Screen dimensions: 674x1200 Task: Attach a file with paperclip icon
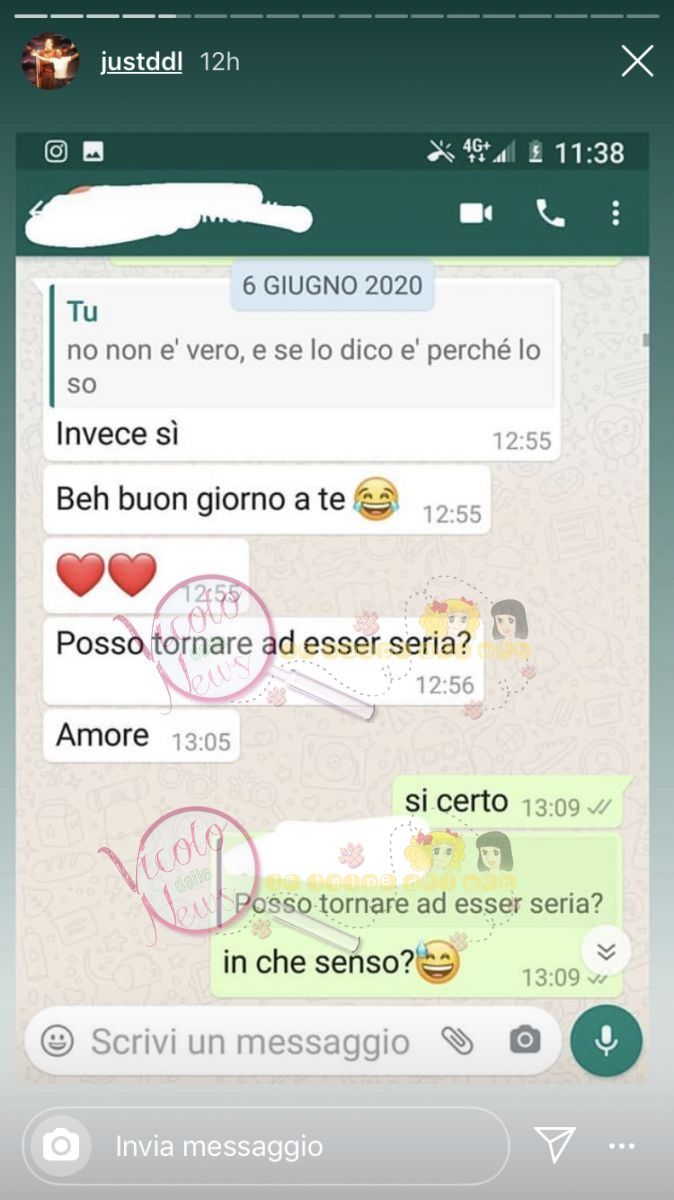[x=457, y=1041]
